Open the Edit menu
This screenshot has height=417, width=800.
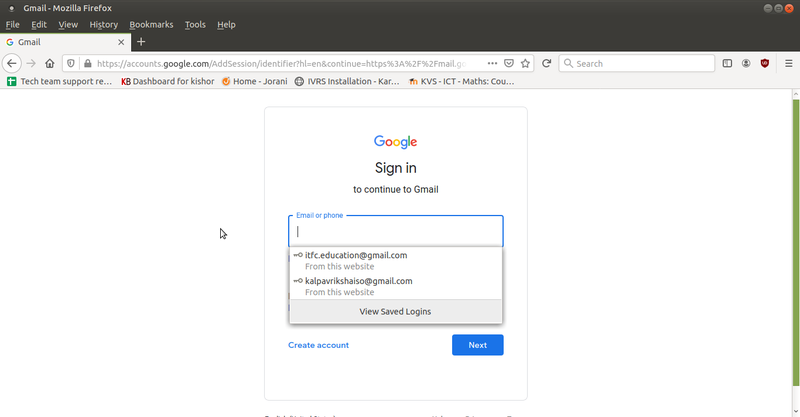point(39,24)
